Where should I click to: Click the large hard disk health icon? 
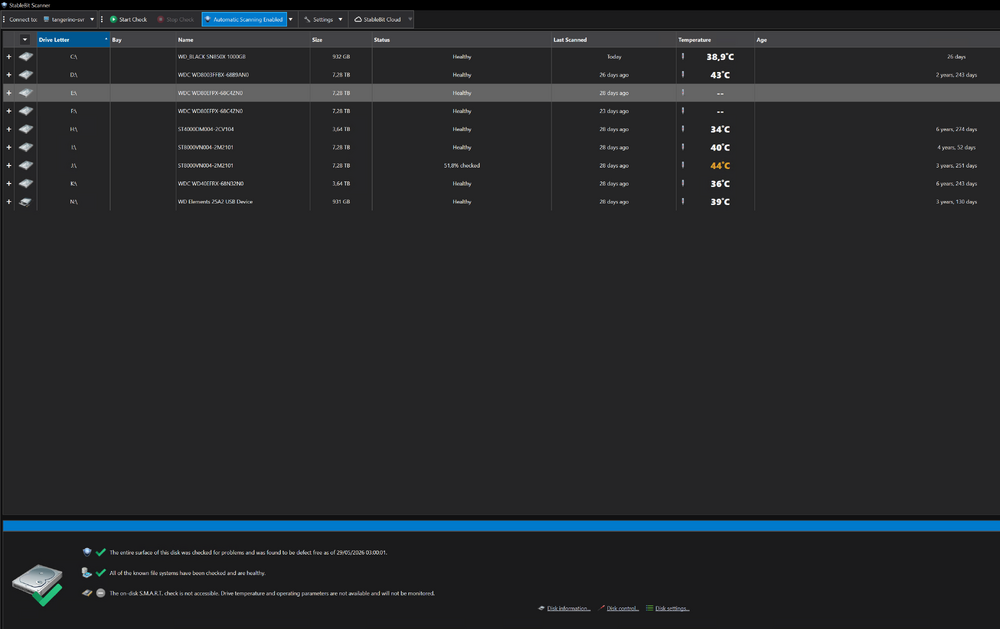click(38, 584)
